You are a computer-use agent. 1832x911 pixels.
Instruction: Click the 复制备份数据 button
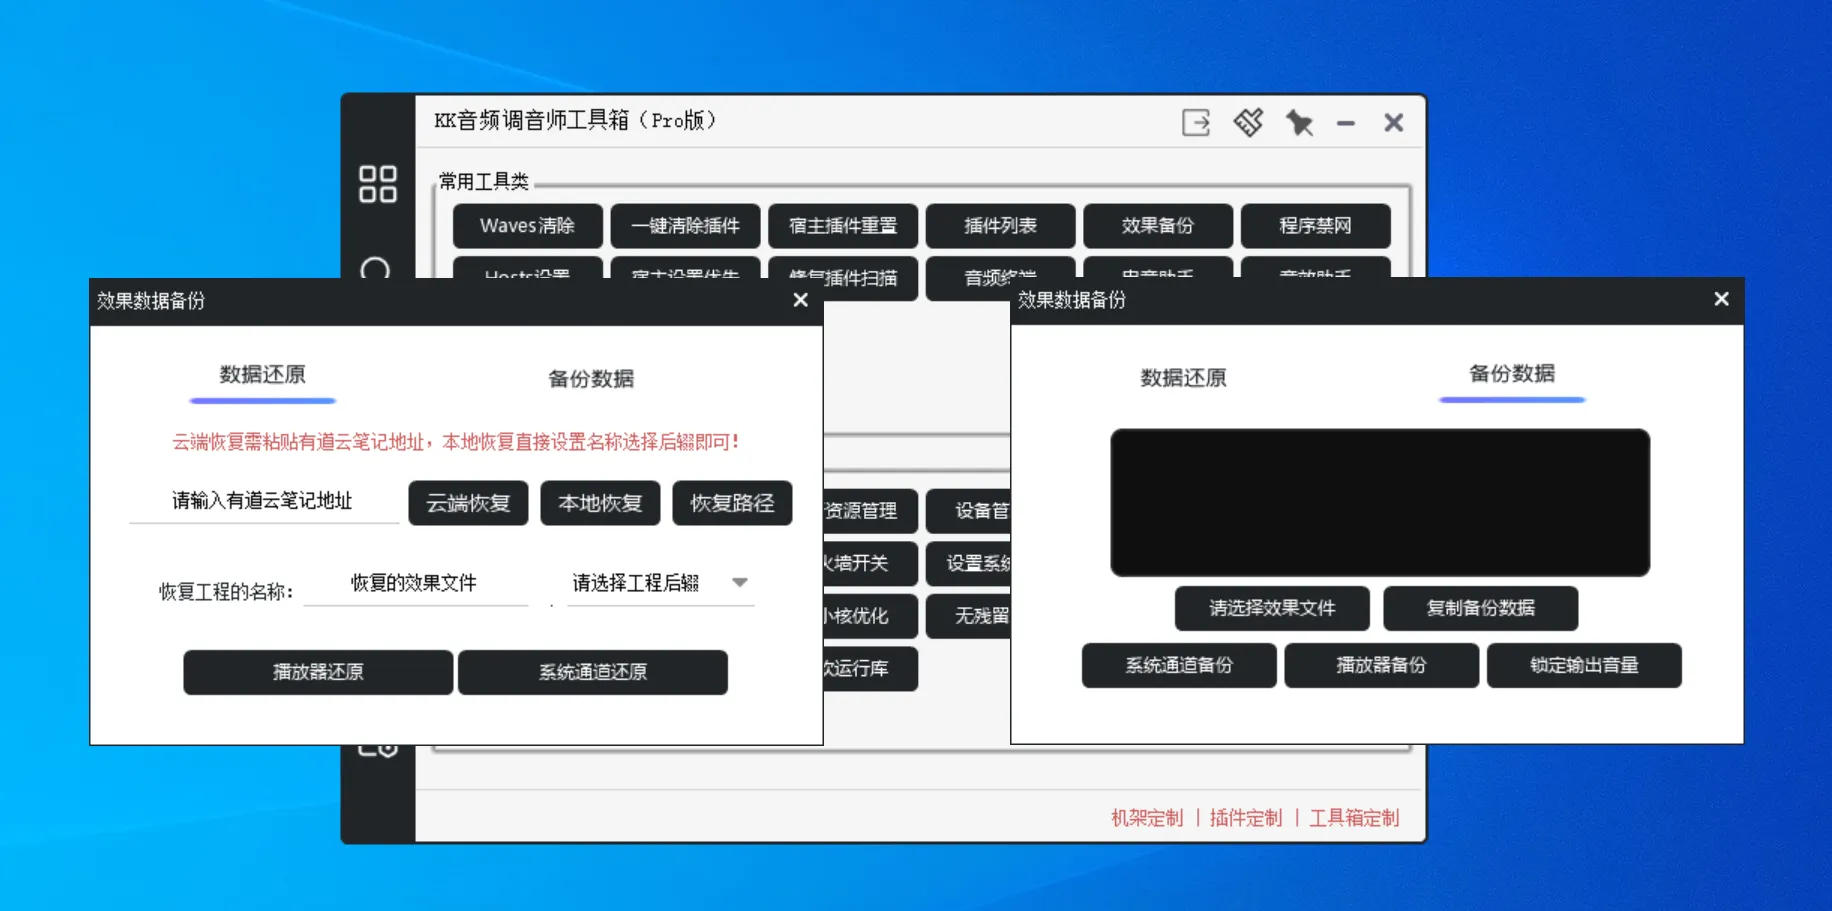coord(1481,608)
